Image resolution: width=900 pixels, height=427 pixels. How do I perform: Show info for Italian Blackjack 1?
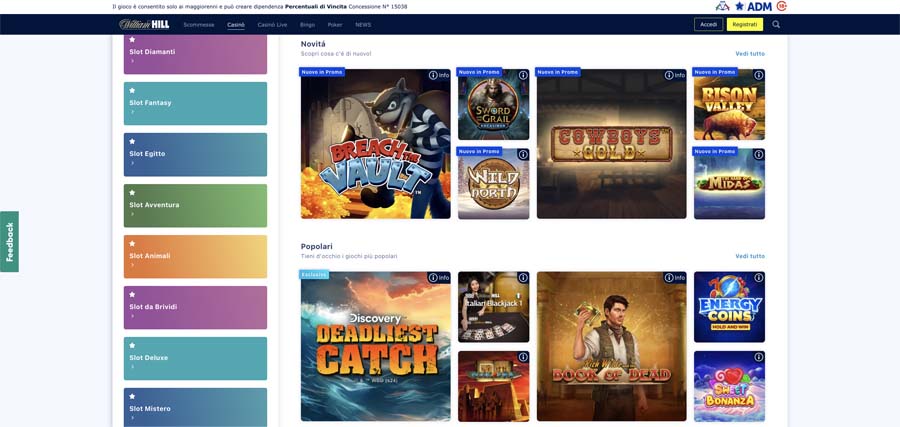[523, 278]
